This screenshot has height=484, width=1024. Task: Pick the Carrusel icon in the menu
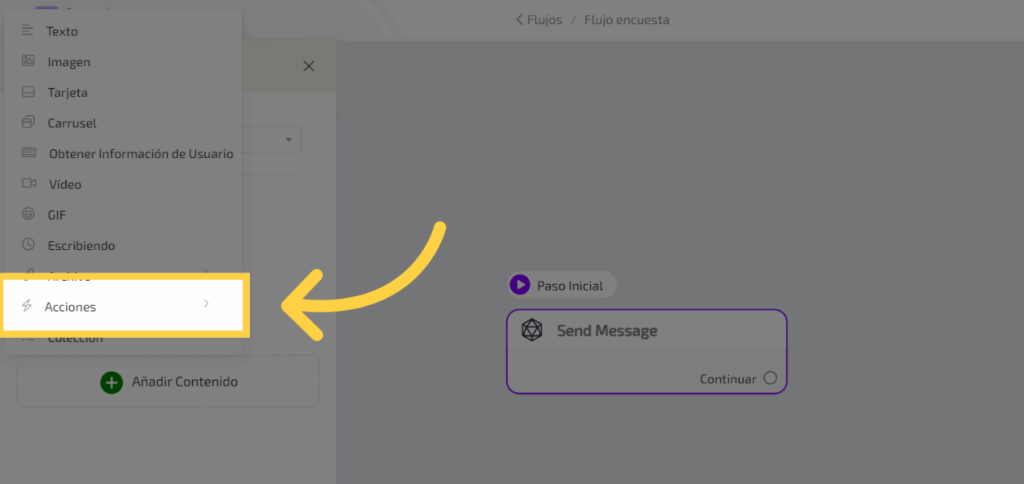(28, 123)
